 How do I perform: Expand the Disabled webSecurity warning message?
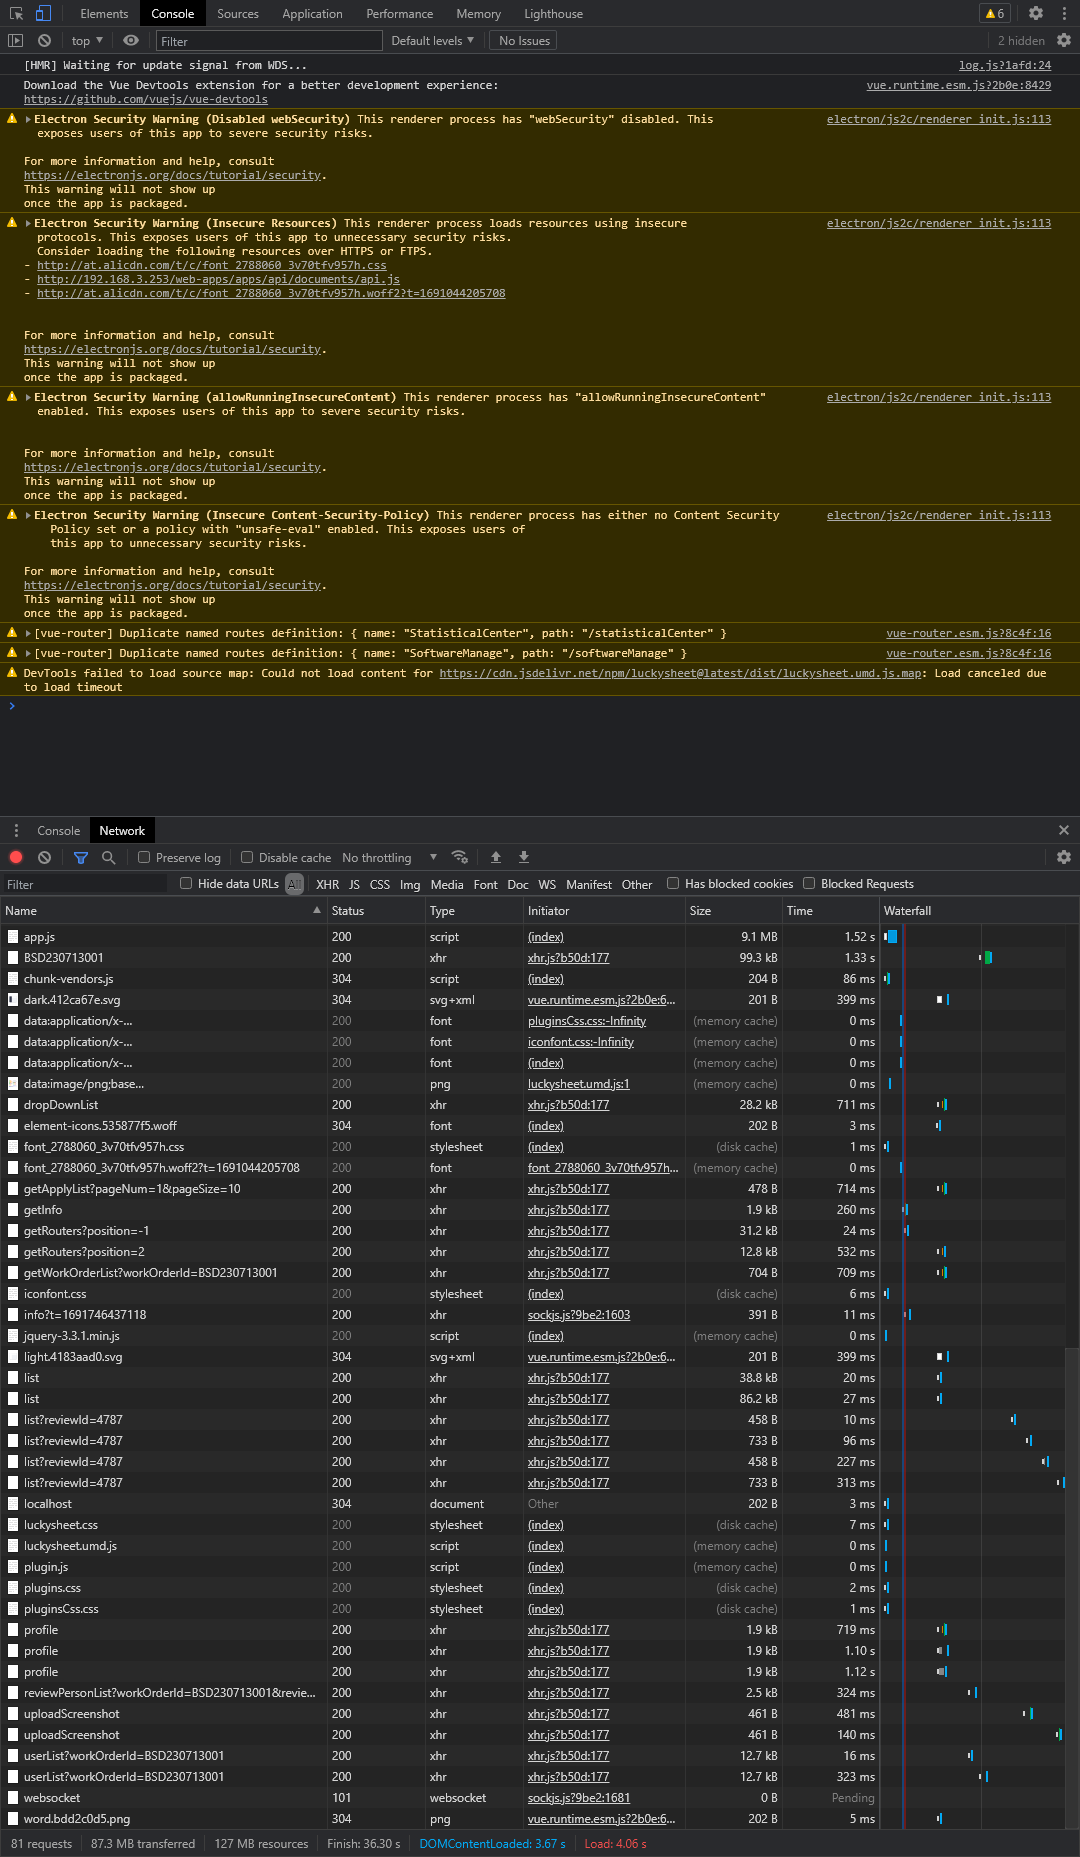point(28,120)
